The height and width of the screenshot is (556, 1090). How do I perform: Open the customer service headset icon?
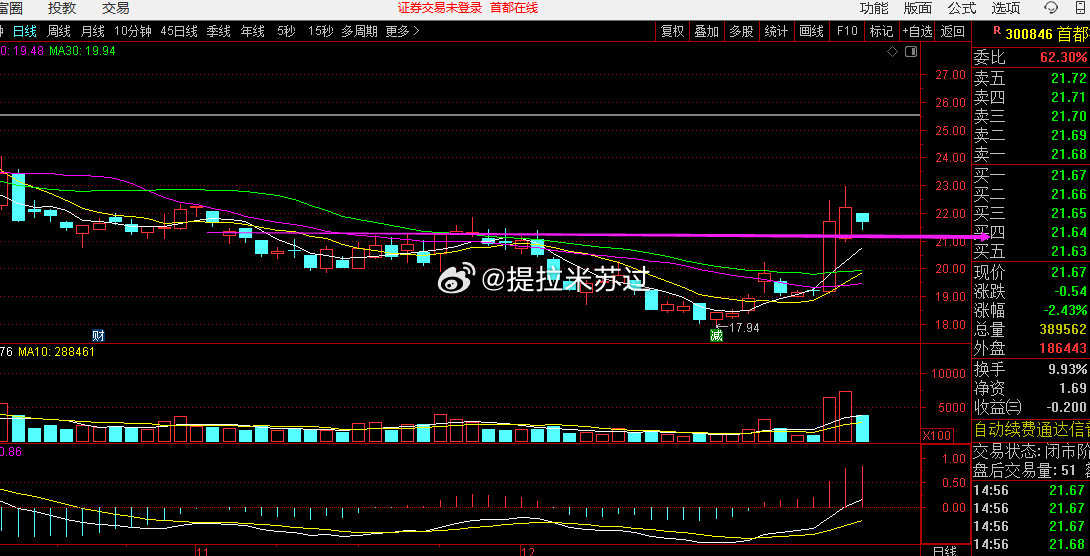tap(1052, 8)
